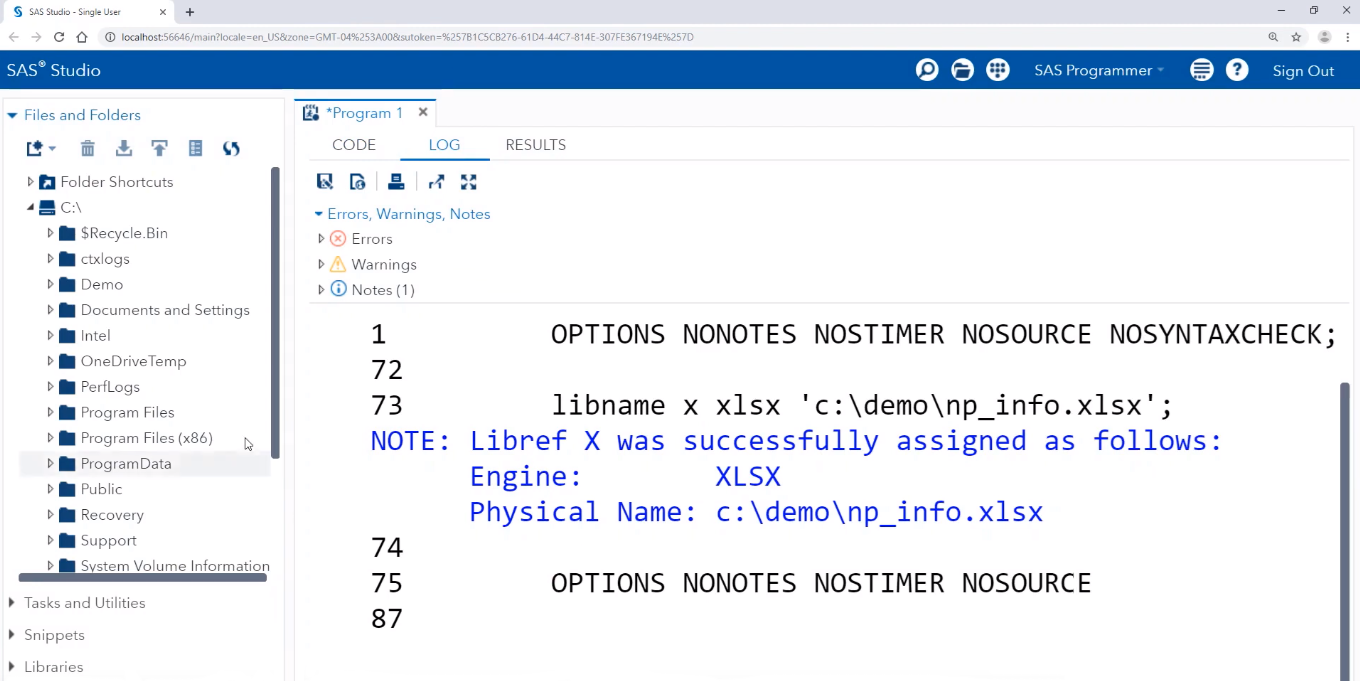Expand the Folder Shortcuts node
The height and width of the screenshot is (681, 1360).
pyautogui.click(x=30, y=182)
